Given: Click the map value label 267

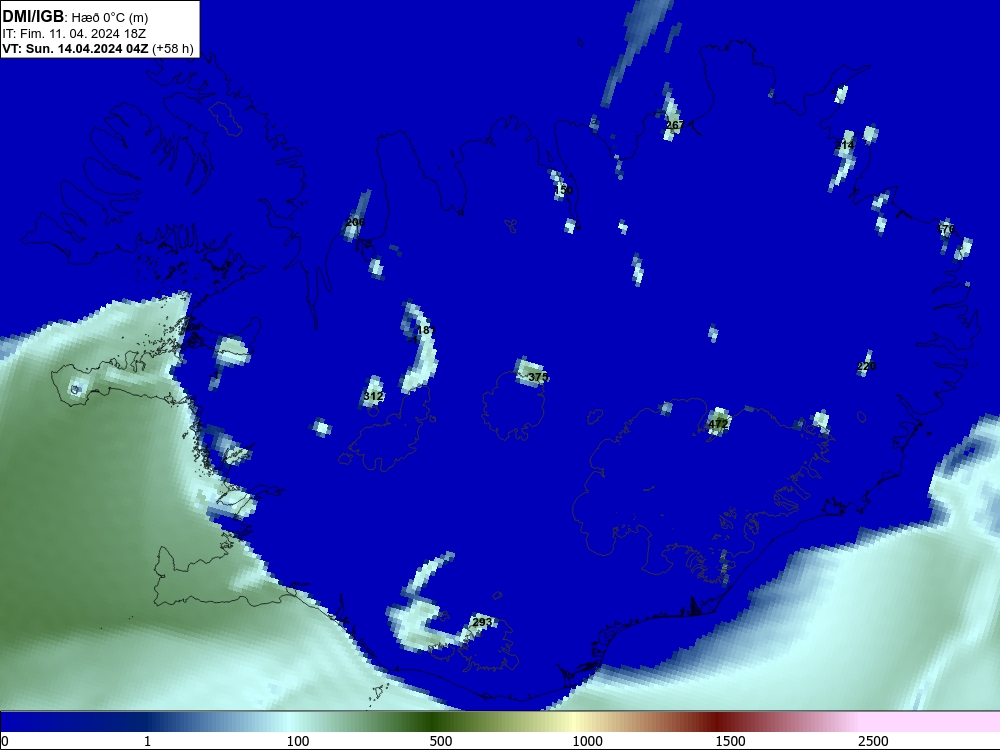Looking at the screenshot, I should click(x=674, y=125).
